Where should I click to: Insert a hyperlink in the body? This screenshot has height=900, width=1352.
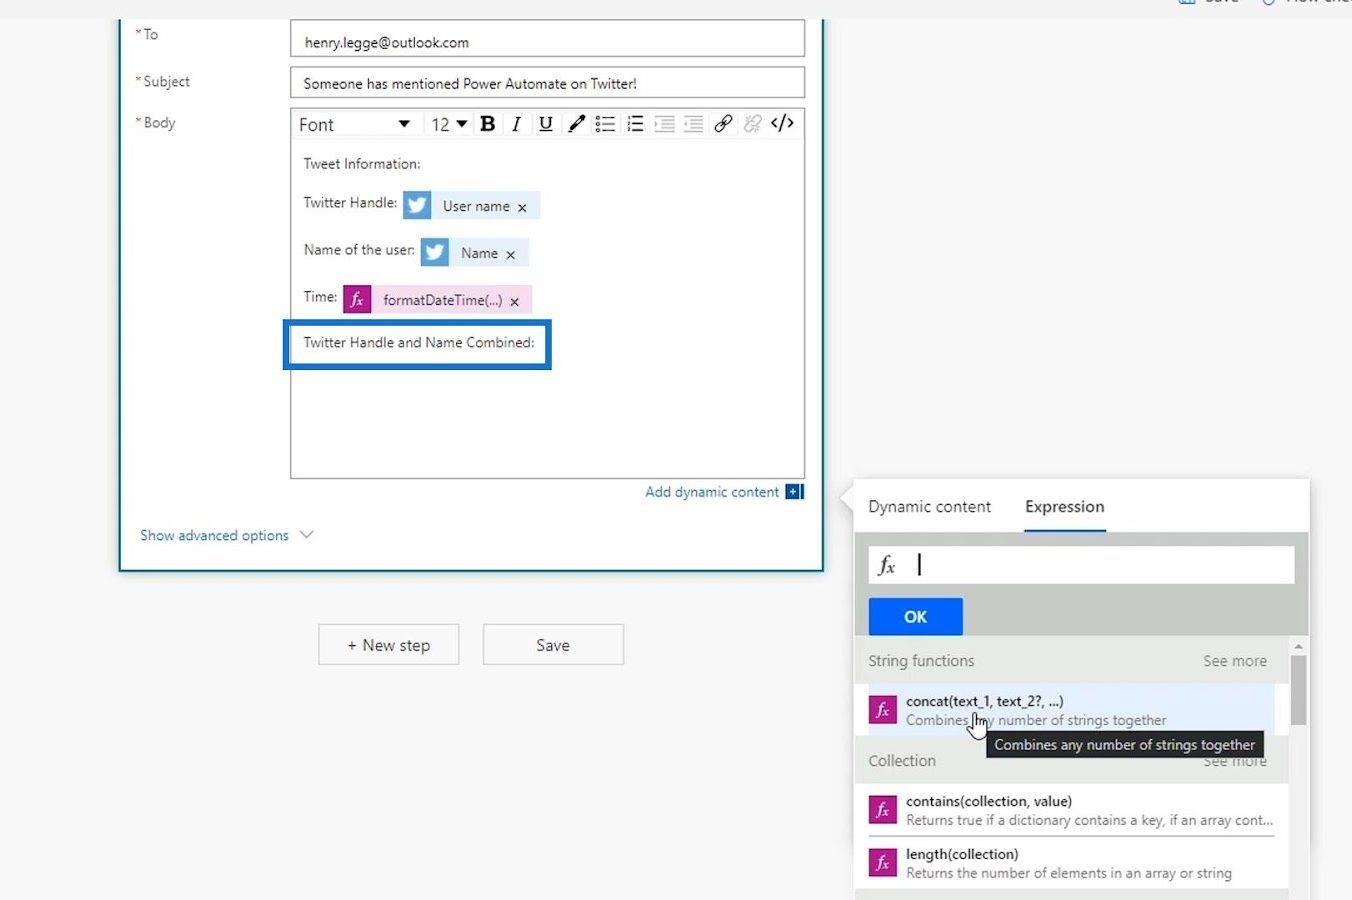pyautogui.click(x=723, y=124)
